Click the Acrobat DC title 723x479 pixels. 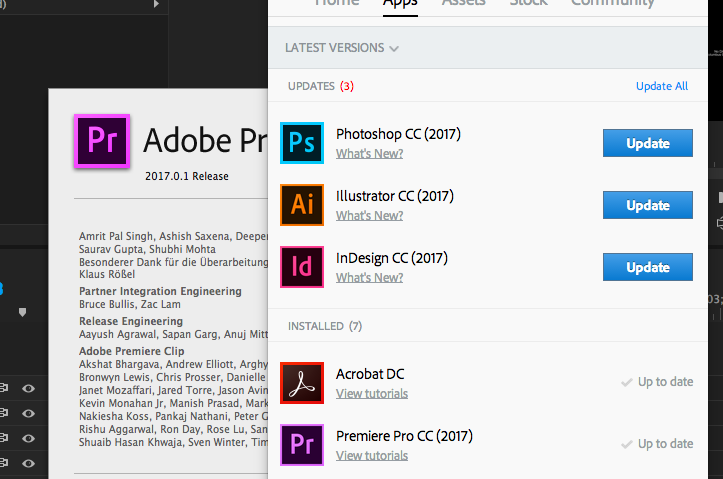[x=370, y=374]
